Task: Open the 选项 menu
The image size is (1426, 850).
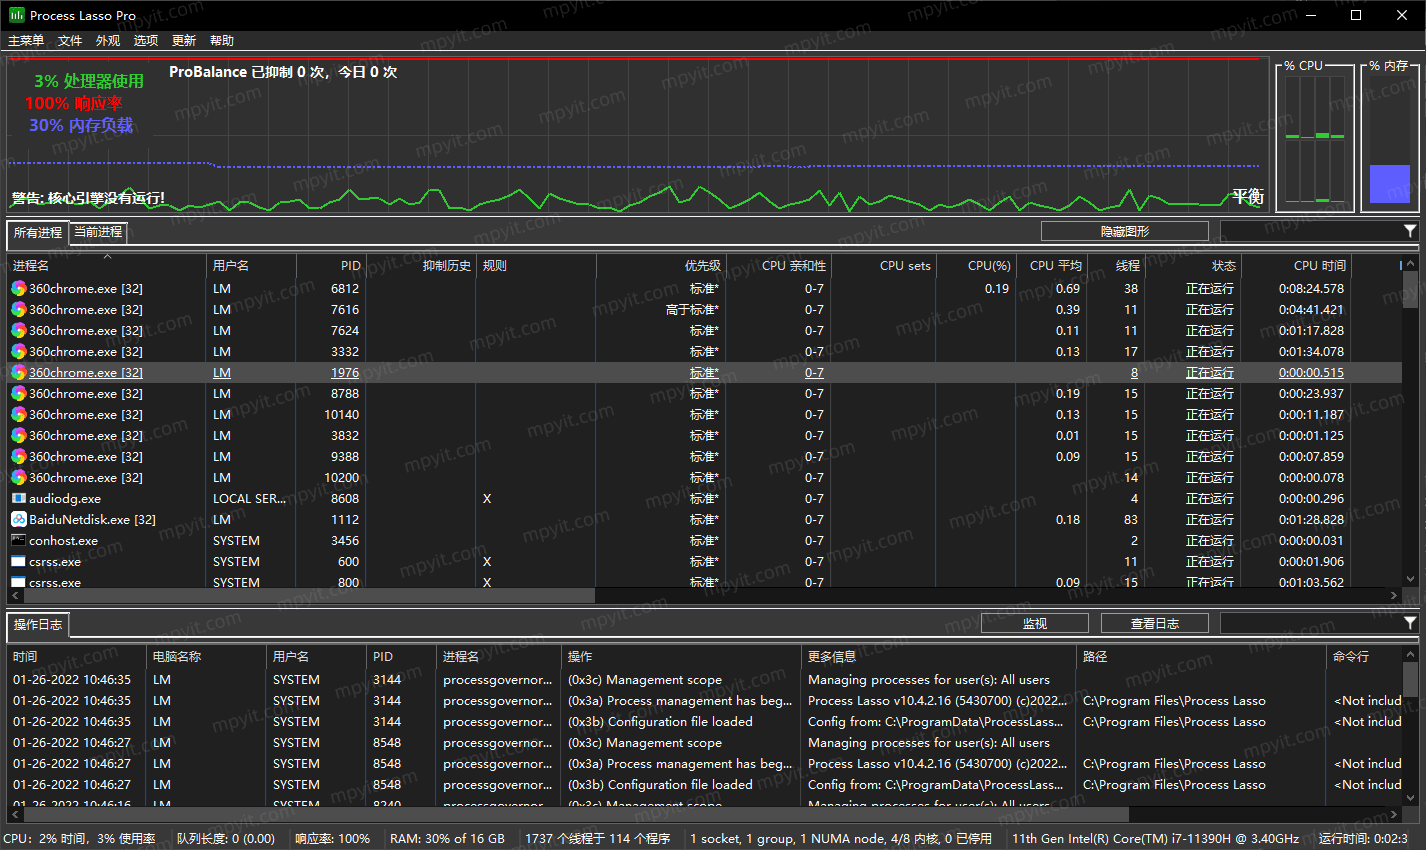Action: 146,40
